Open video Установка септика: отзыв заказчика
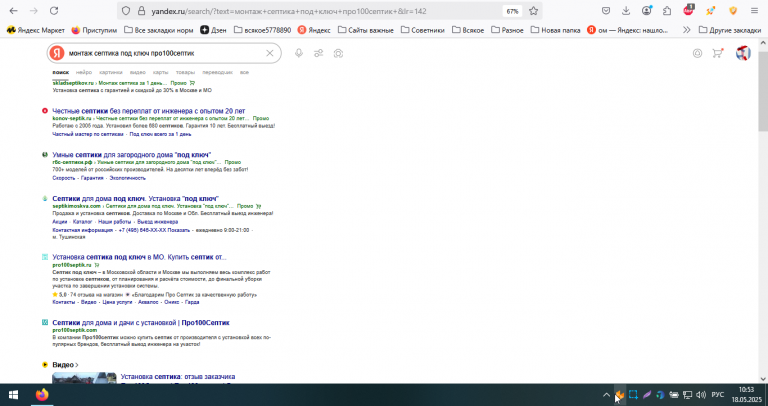This screenshot has height=406, width=768. 178,377
